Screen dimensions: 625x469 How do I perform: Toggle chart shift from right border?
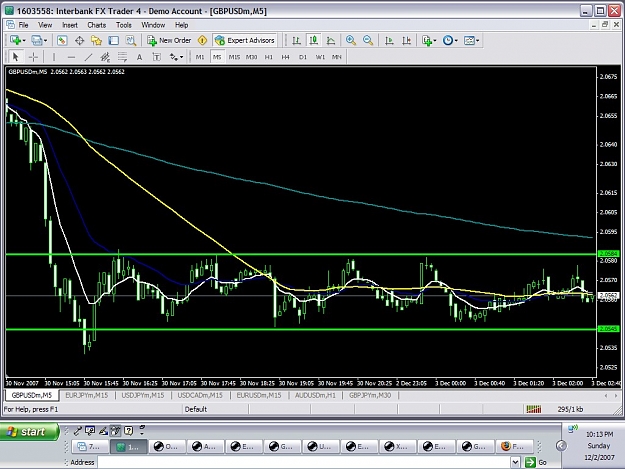click(x=406, y=40)
